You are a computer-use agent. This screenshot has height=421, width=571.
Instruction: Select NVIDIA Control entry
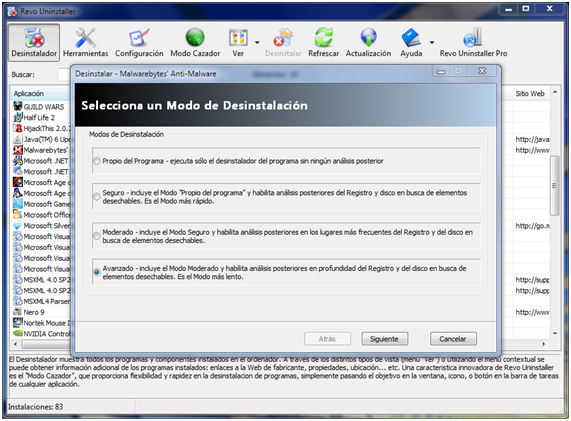click(x=41, y=334)
